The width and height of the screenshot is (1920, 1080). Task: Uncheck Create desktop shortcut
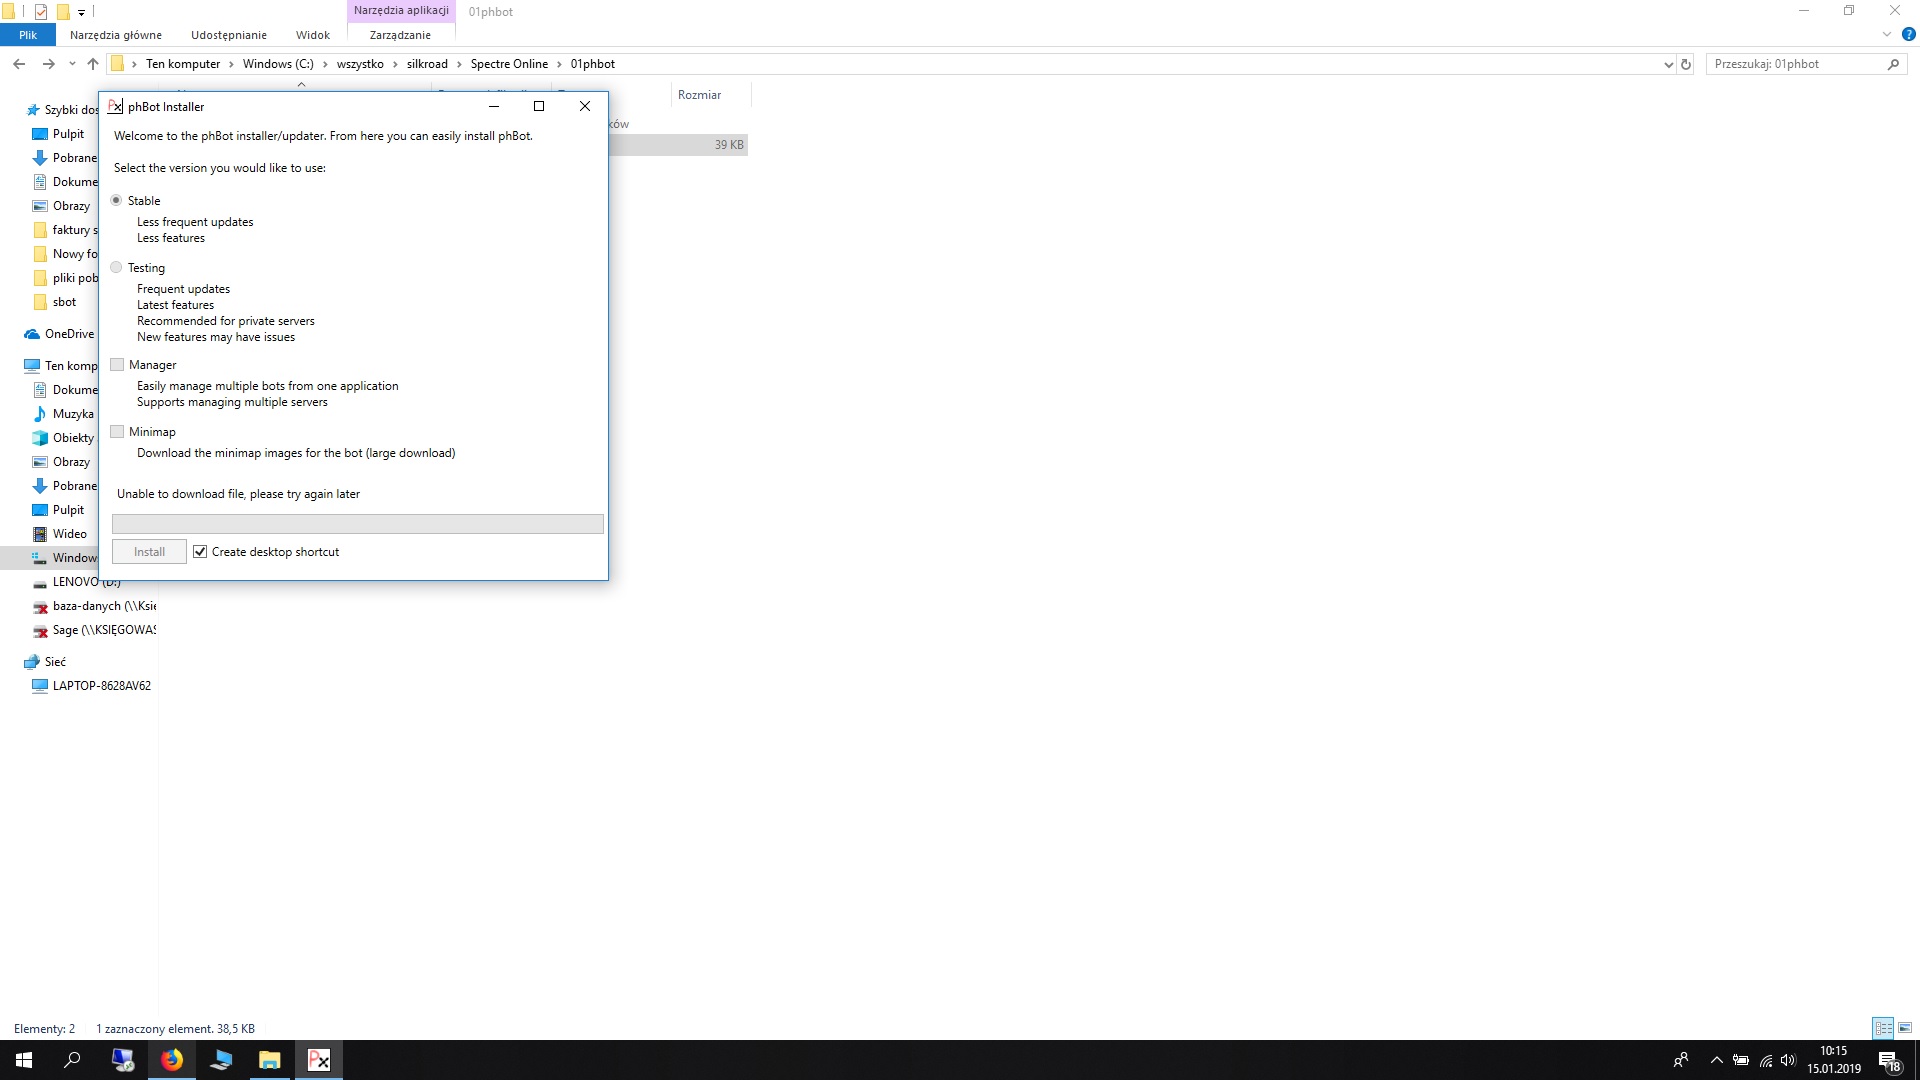pos(200,552)
